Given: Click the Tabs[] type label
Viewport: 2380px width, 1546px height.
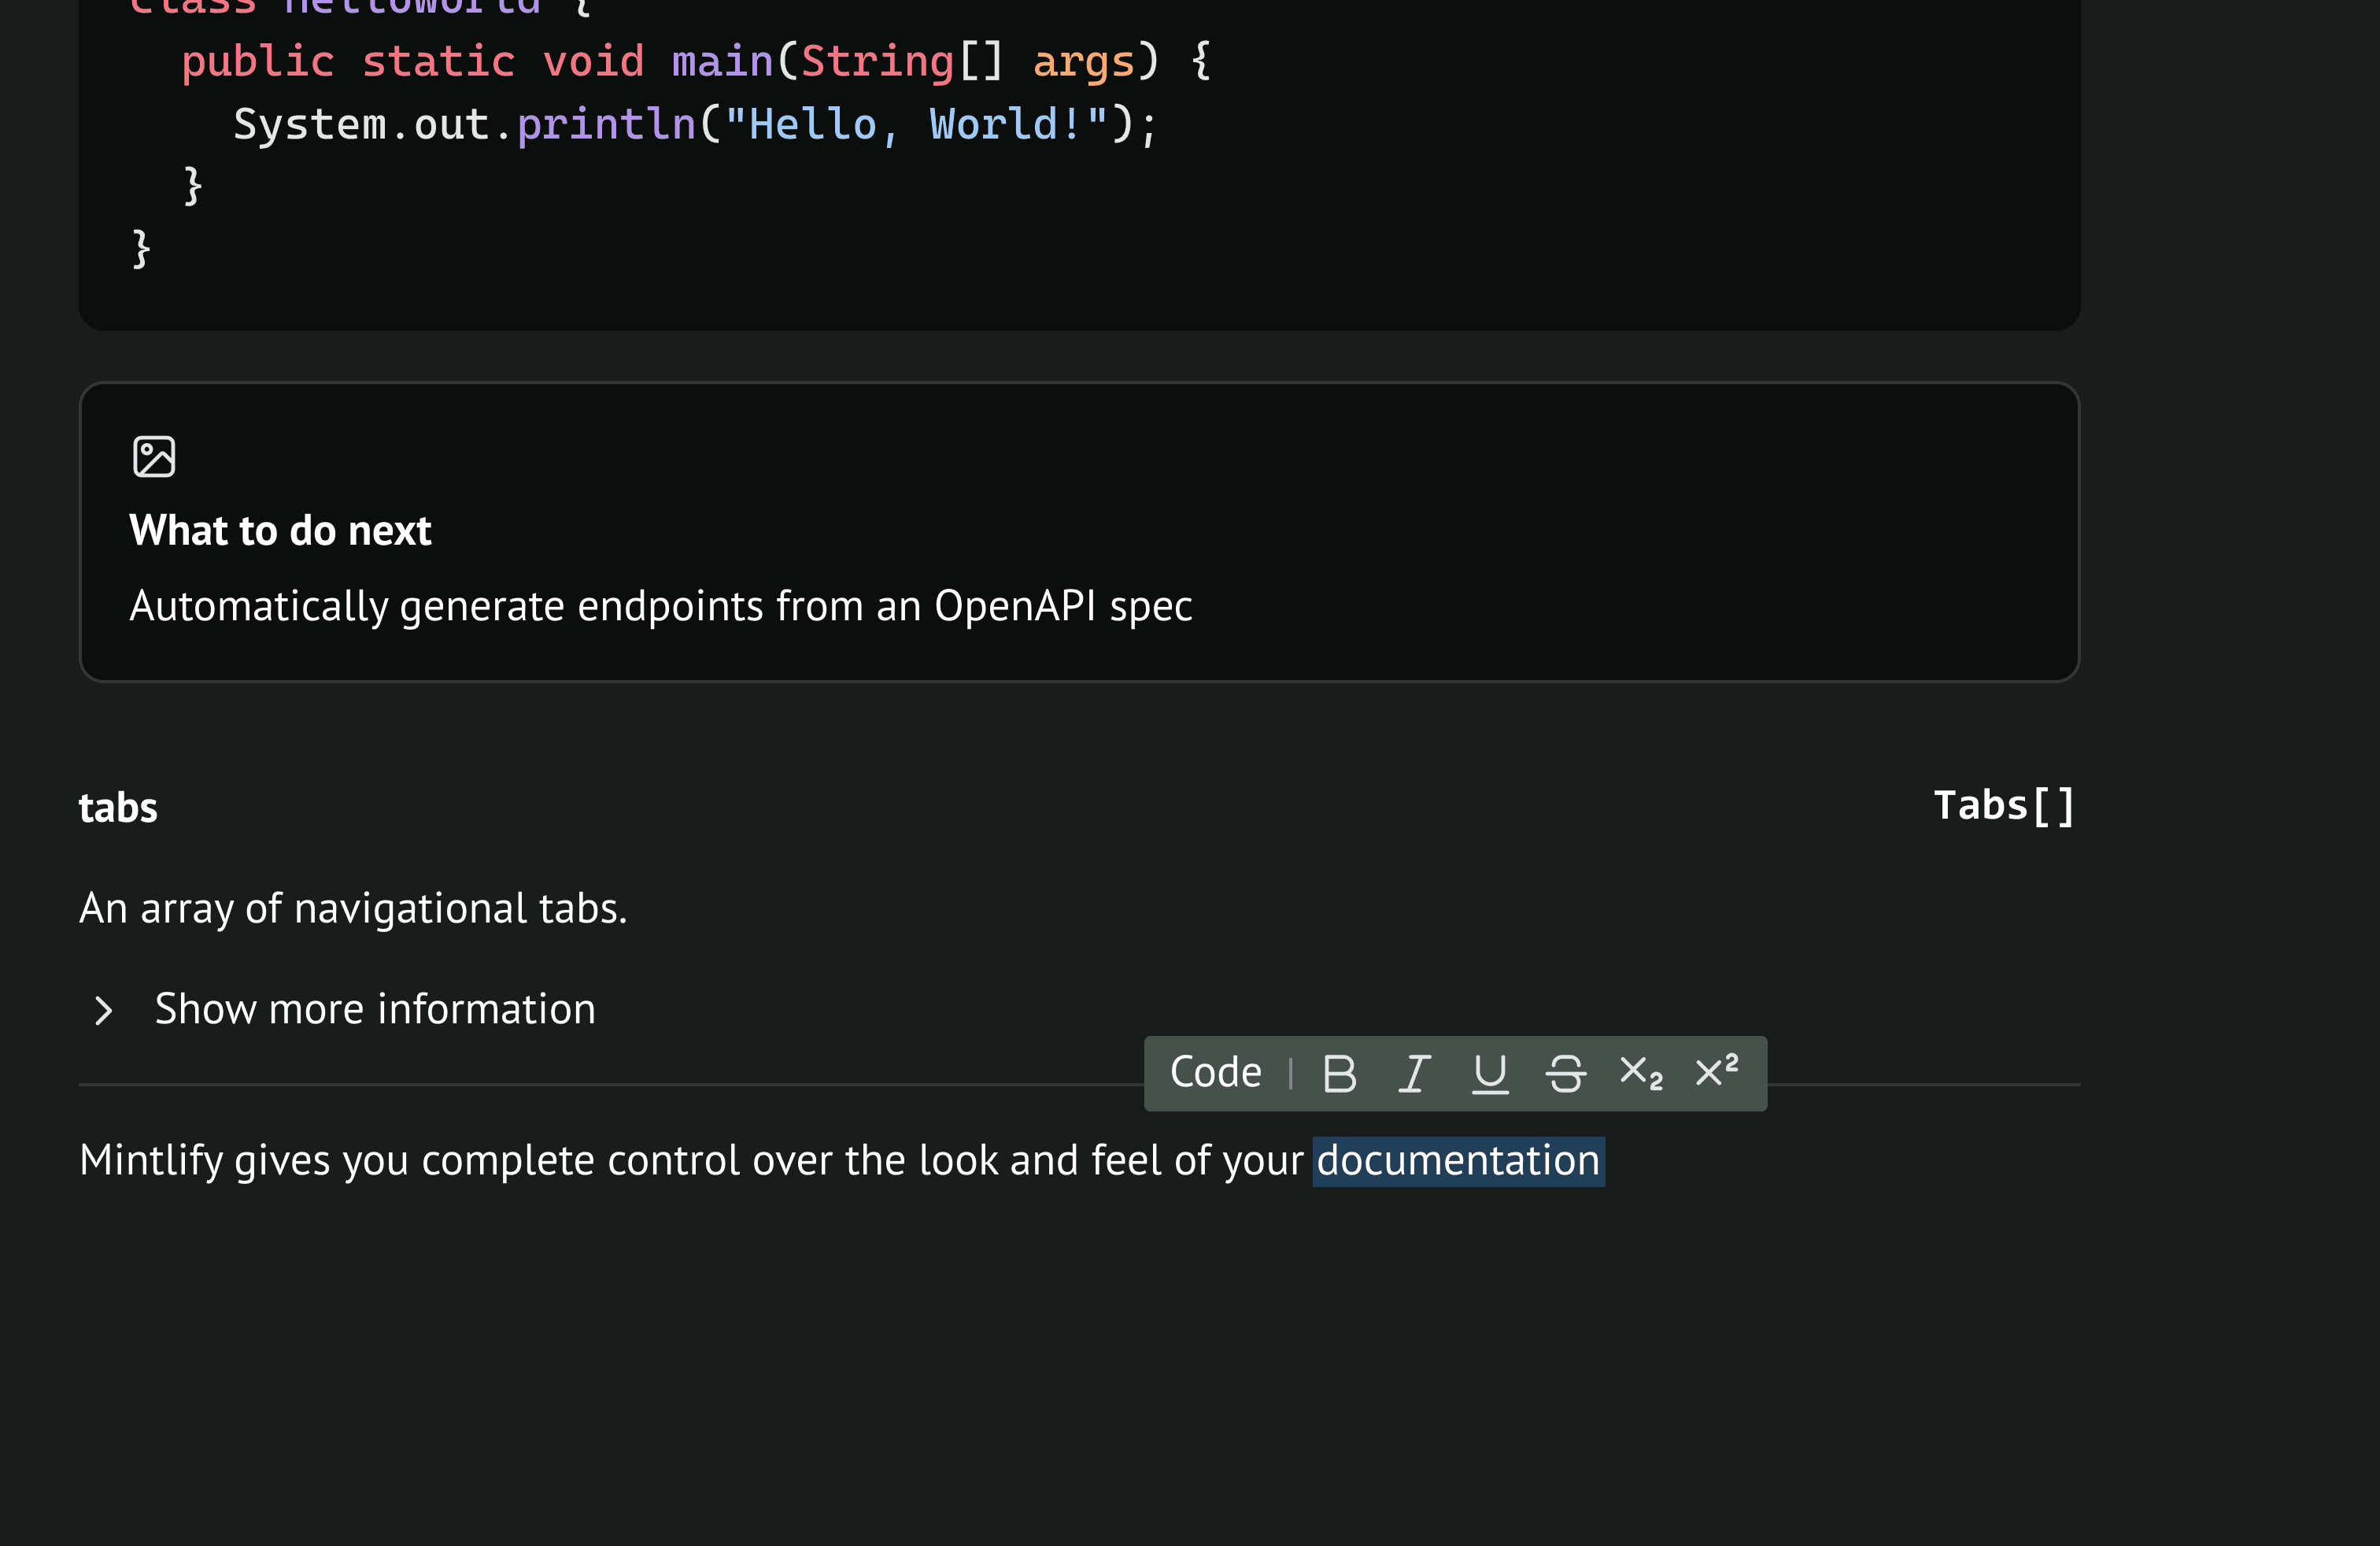Looking at the screenshot, I should (2004, 806).
